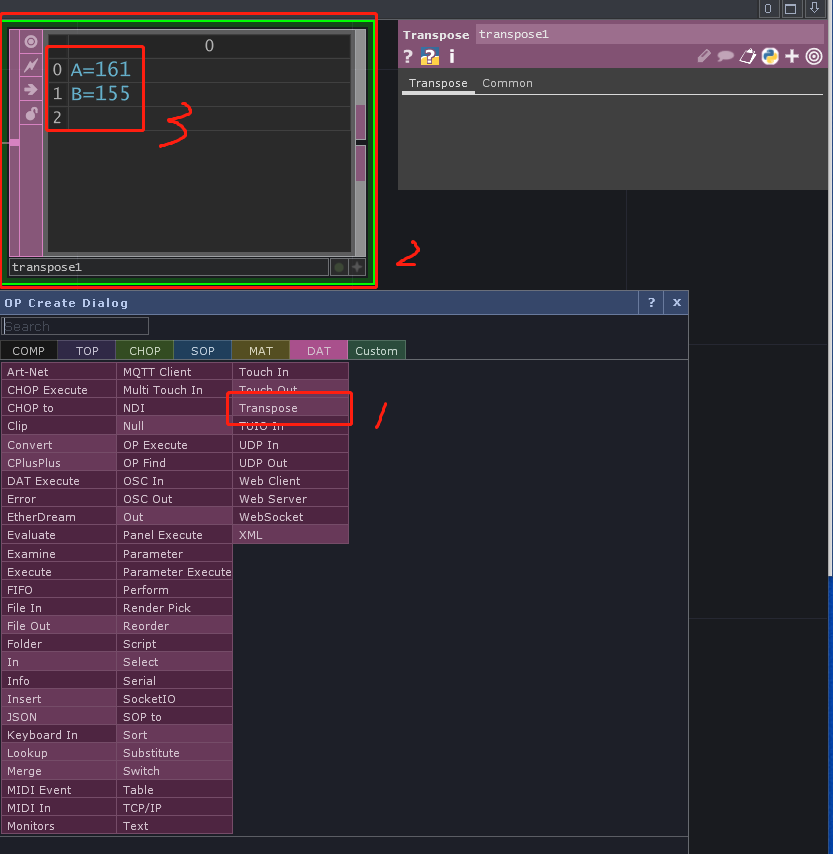
Task: Click the pencil edit icon in parameter dialog
Action: tap(704, 57)
